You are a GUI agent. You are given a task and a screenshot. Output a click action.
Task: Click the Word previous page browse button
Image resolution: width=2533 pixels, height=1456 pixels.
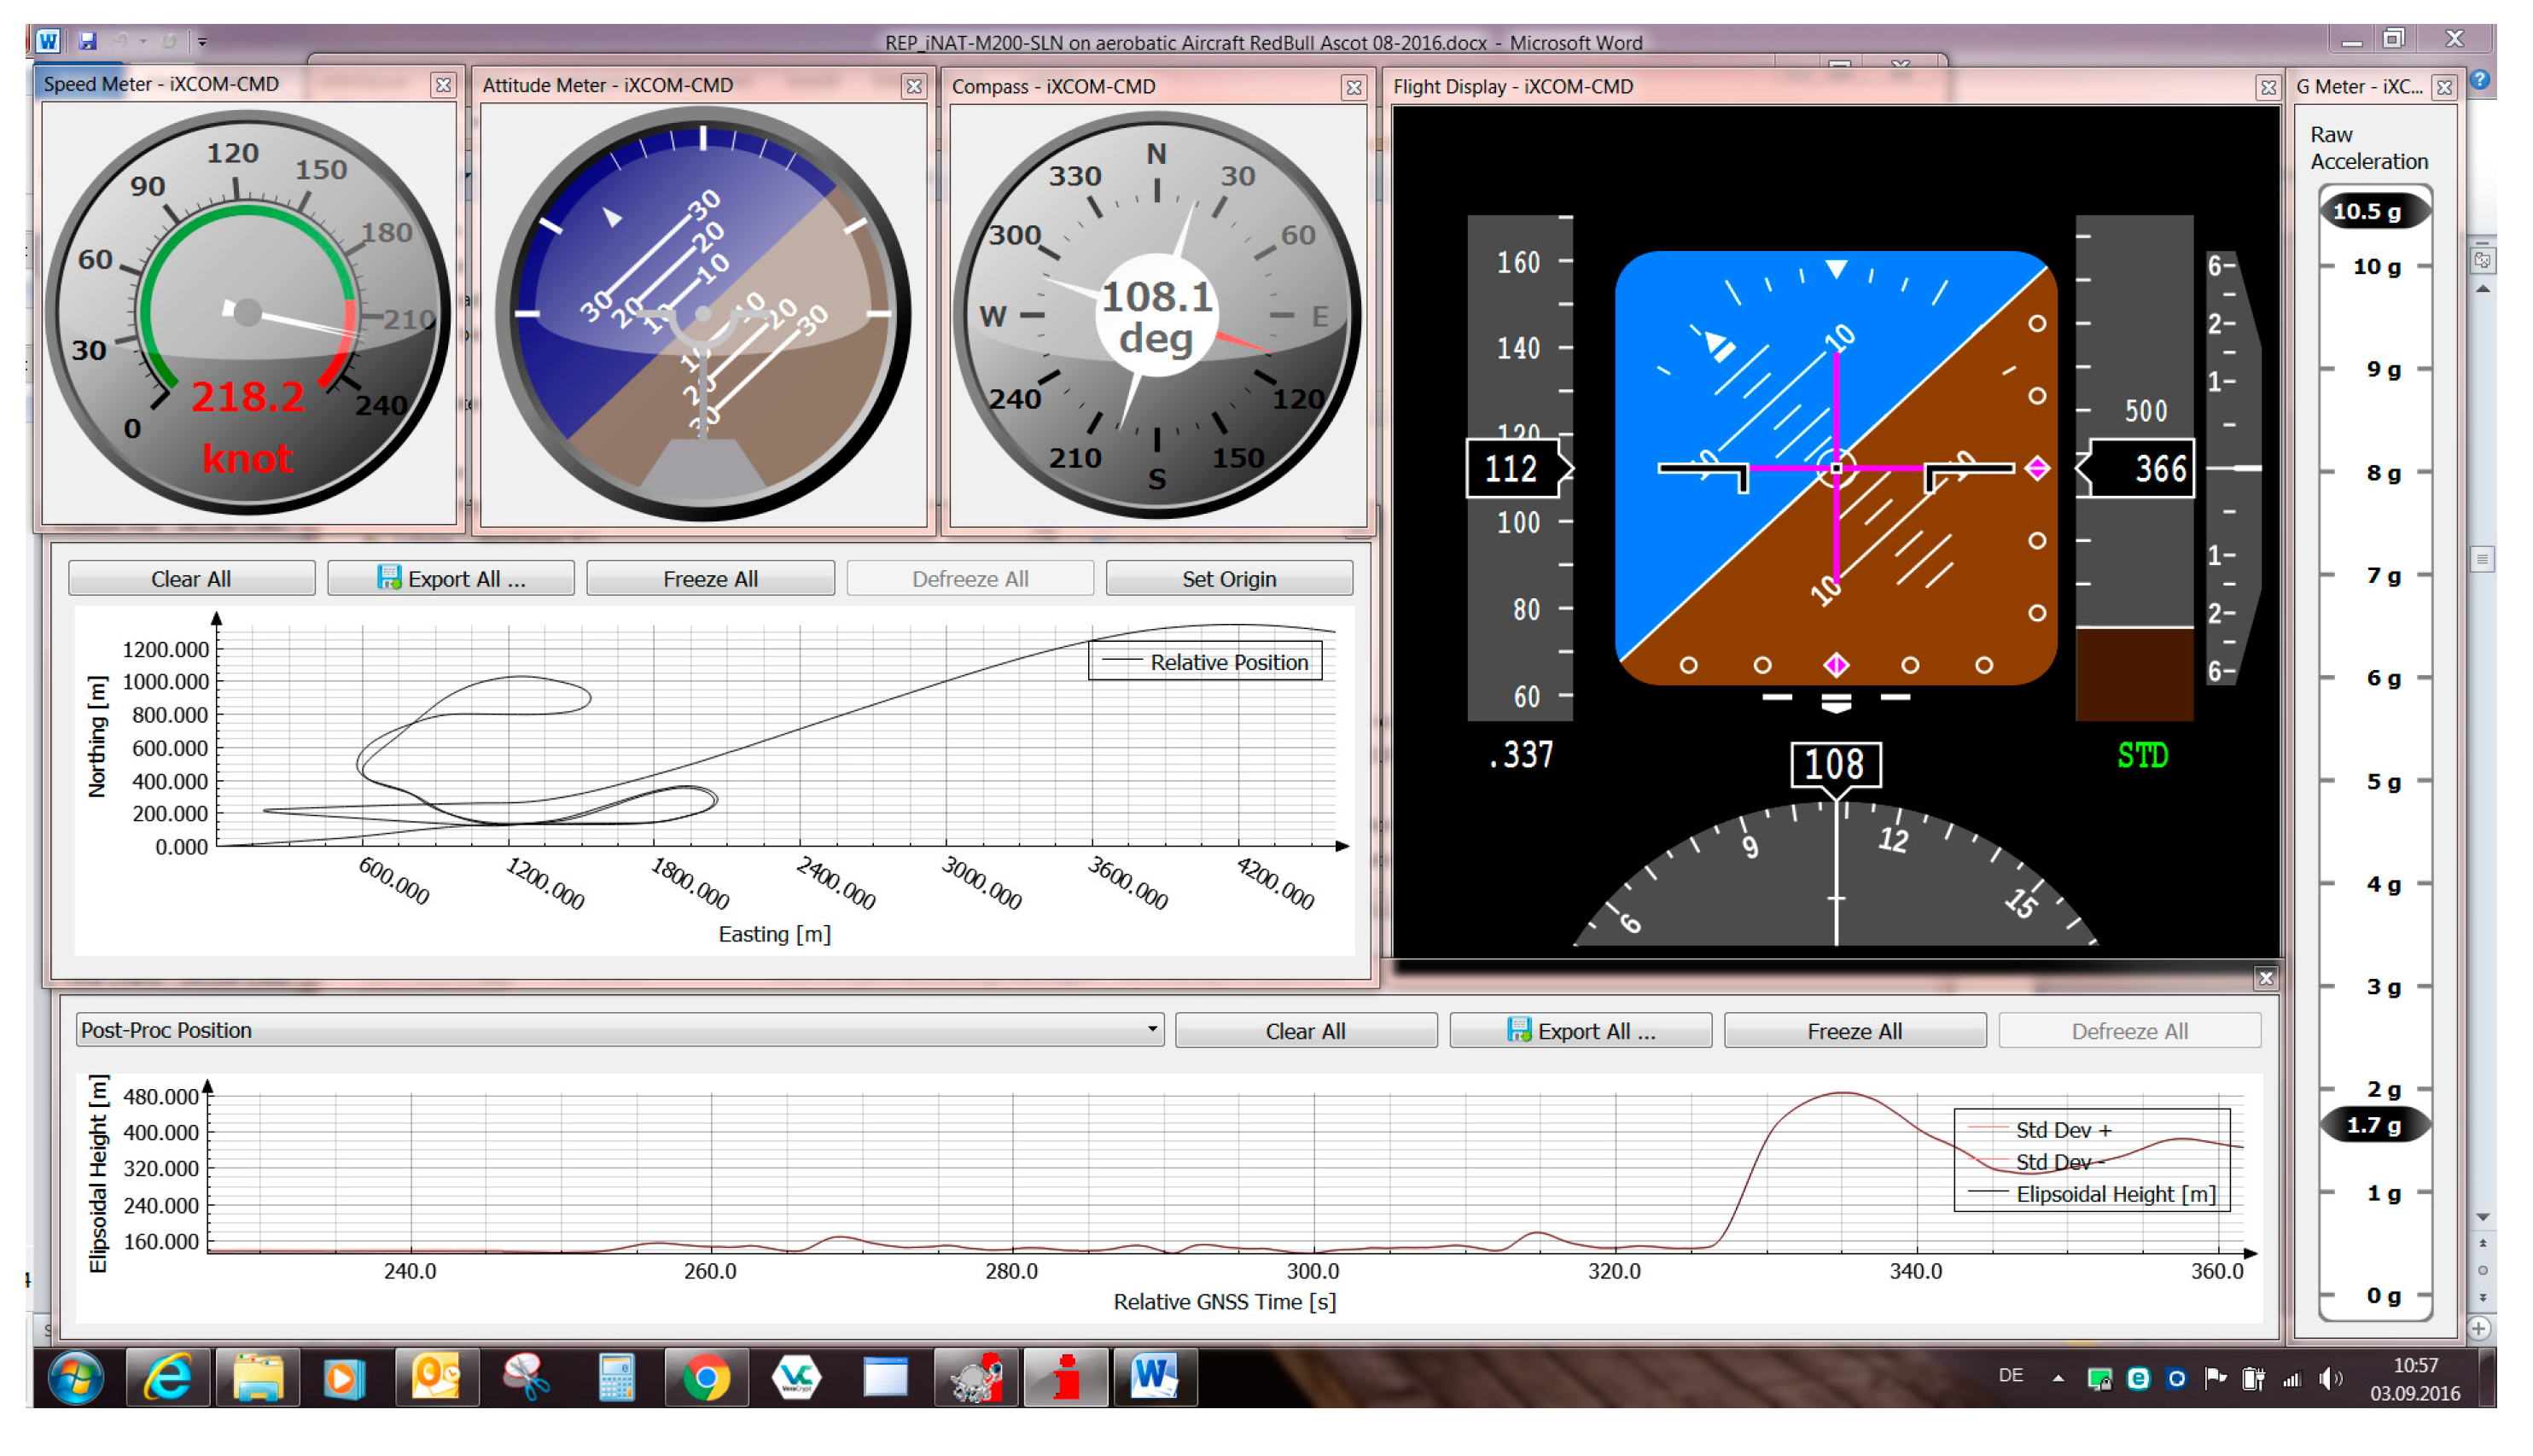coord(2483,1244)
